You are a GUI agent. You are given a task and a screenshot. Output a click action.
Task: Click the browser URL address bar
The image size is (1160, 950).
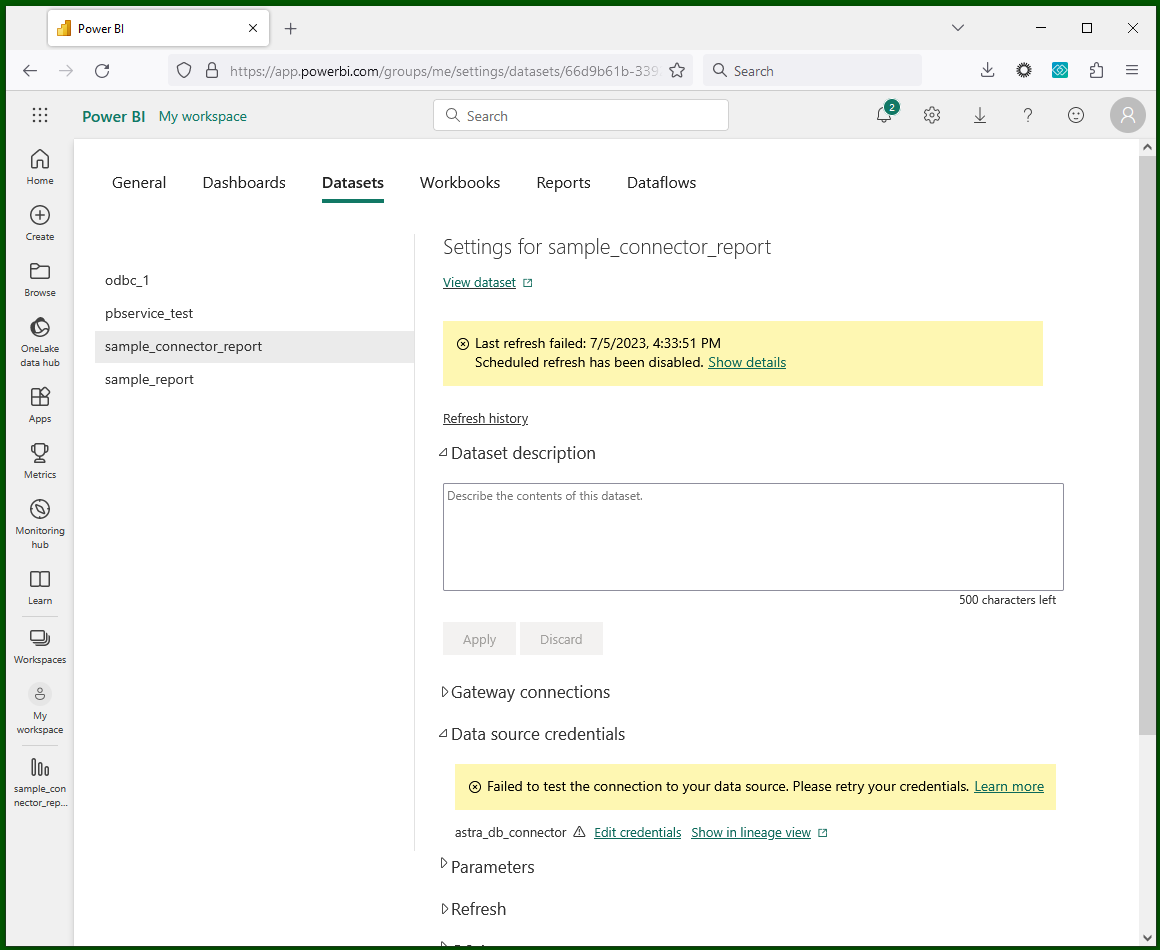(443, 71)
